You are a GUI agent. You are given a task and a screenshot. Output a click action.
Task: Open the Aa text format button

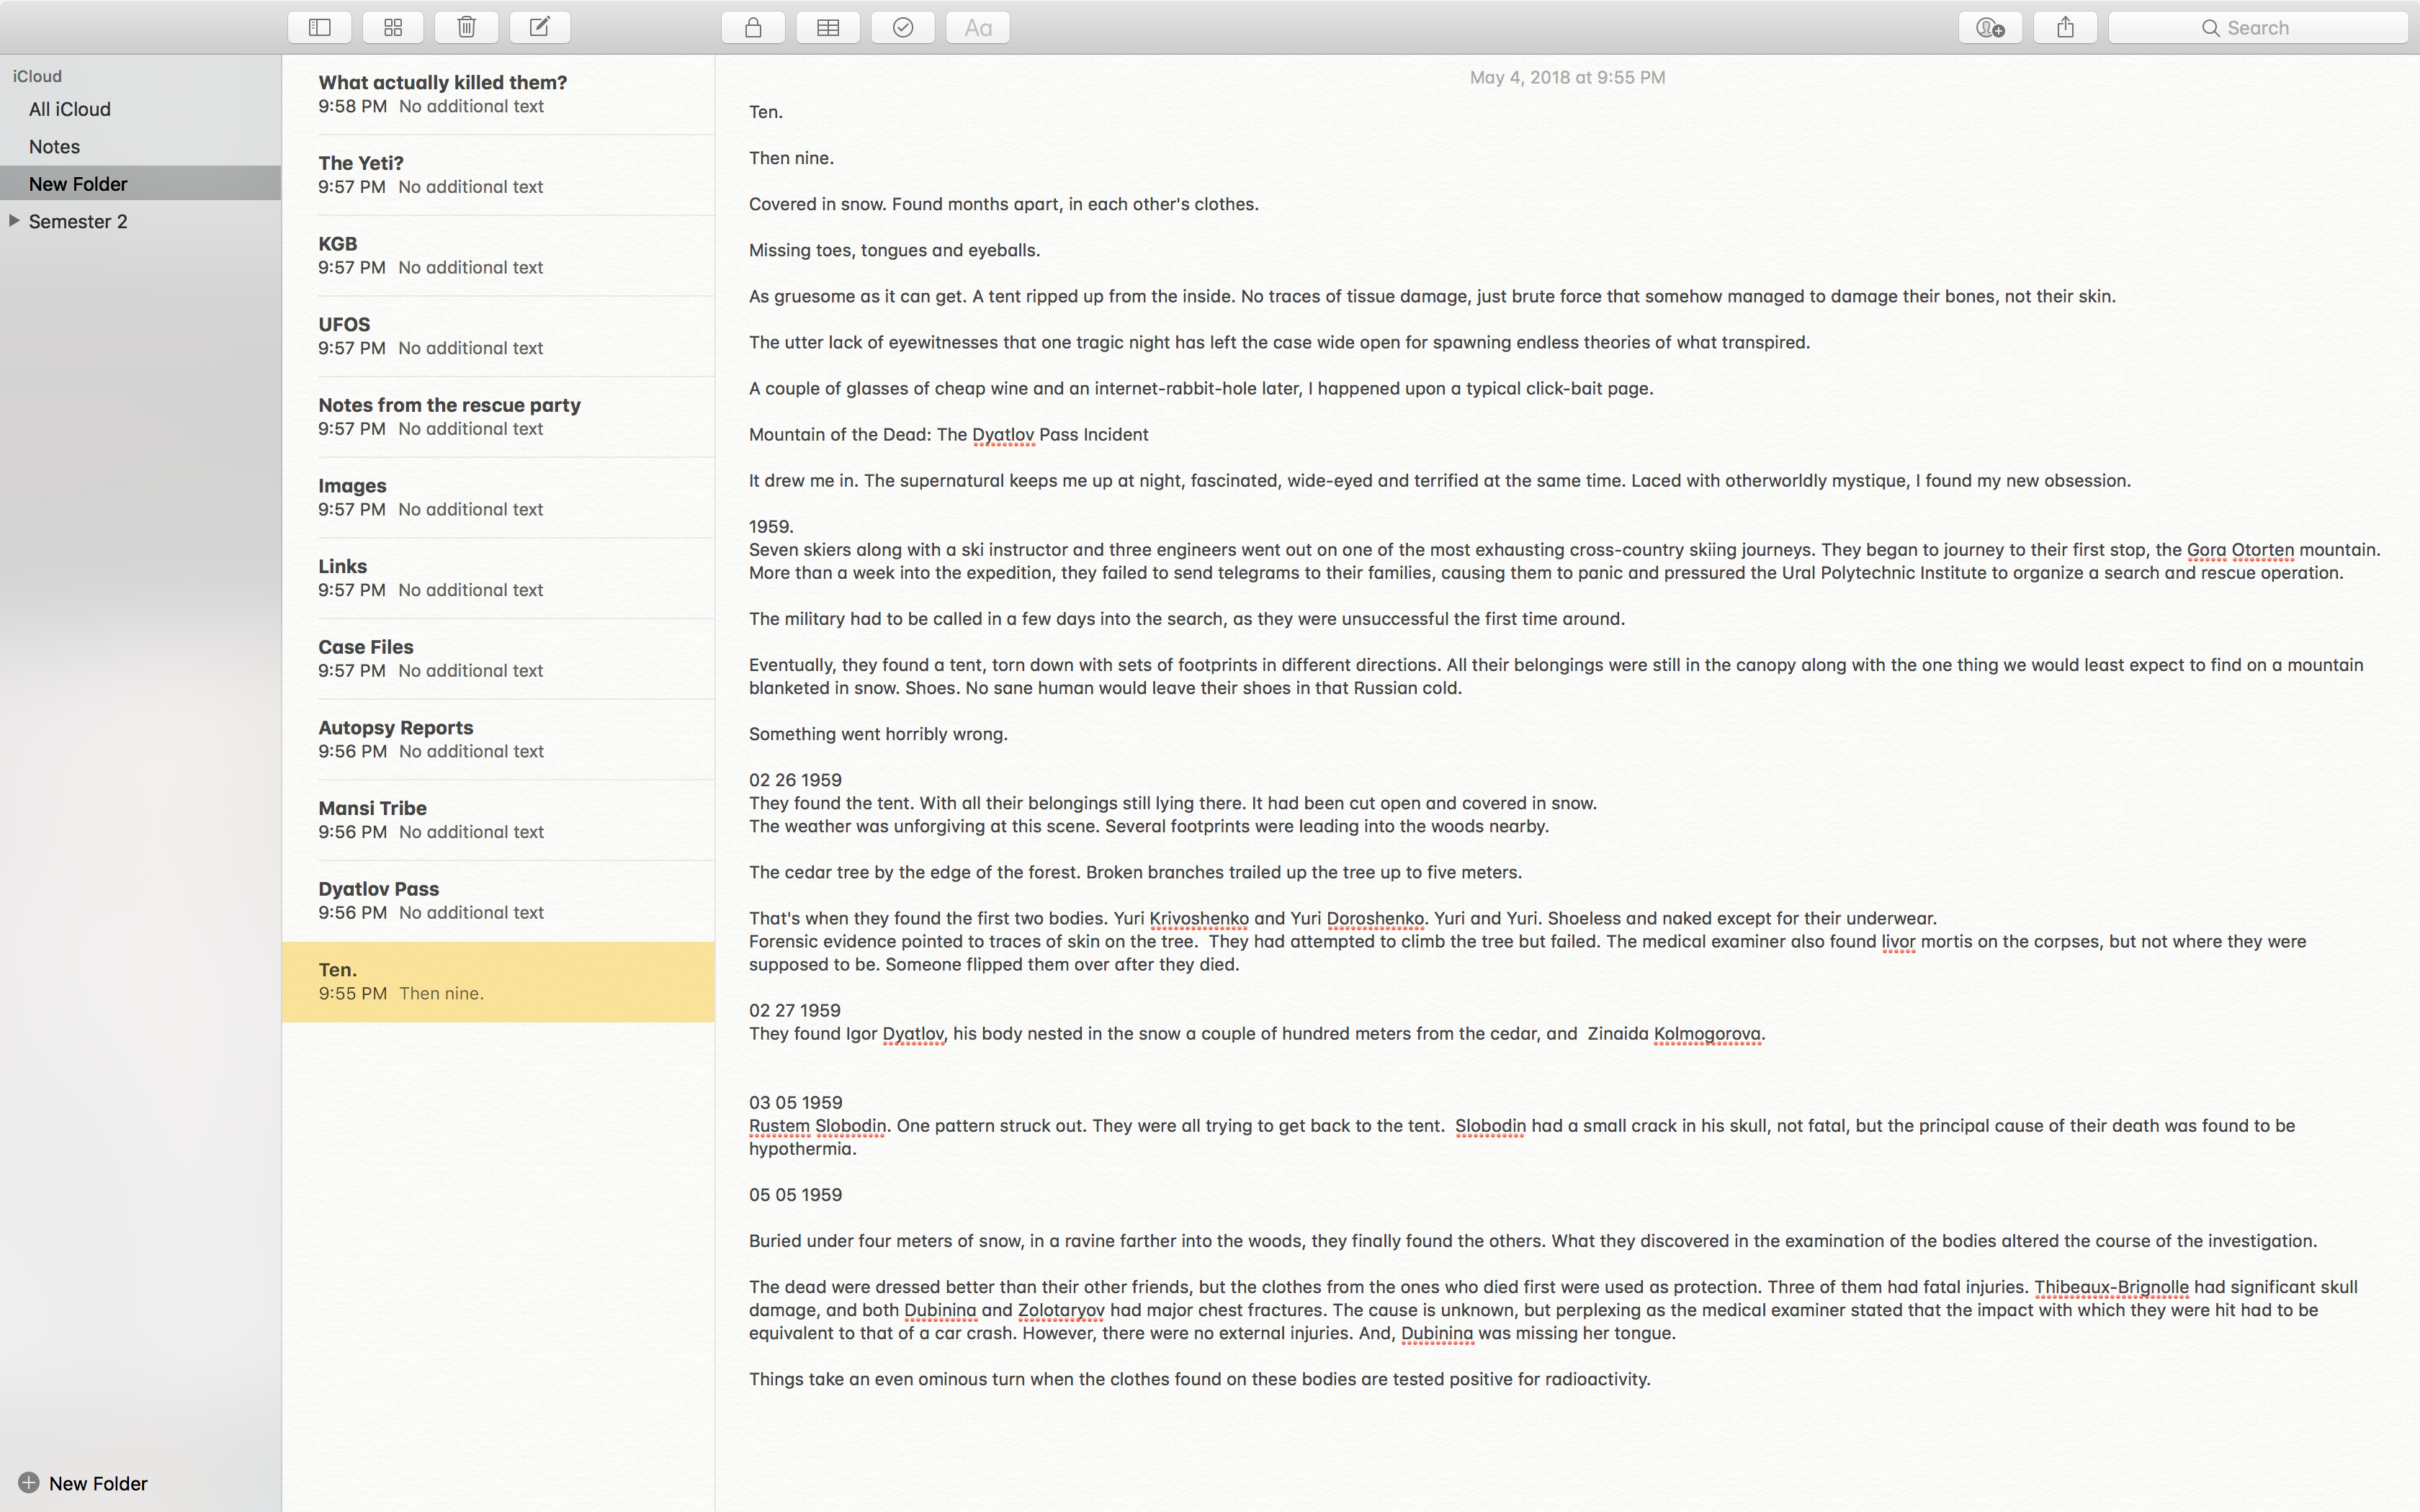(x=978, y=27)
